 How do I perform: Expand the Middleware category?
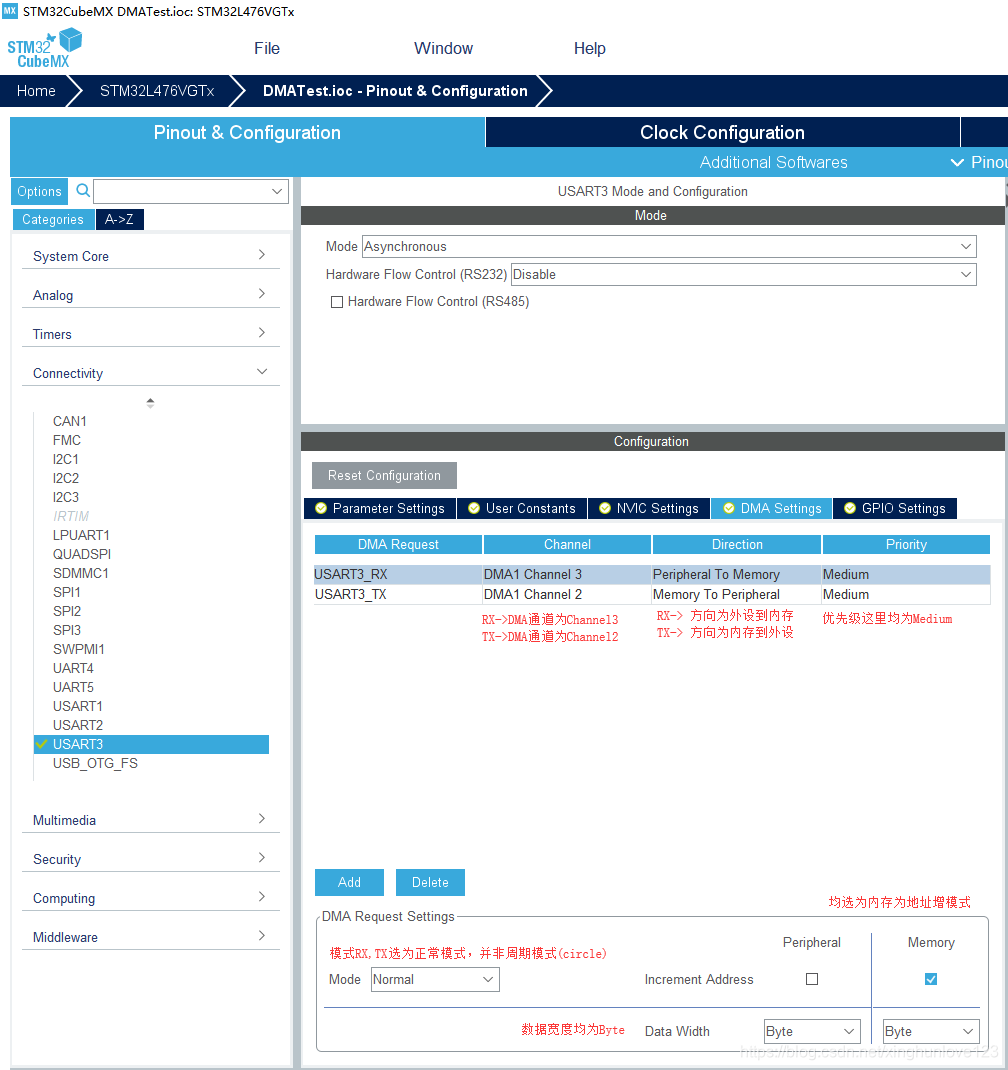pos(150,936)
